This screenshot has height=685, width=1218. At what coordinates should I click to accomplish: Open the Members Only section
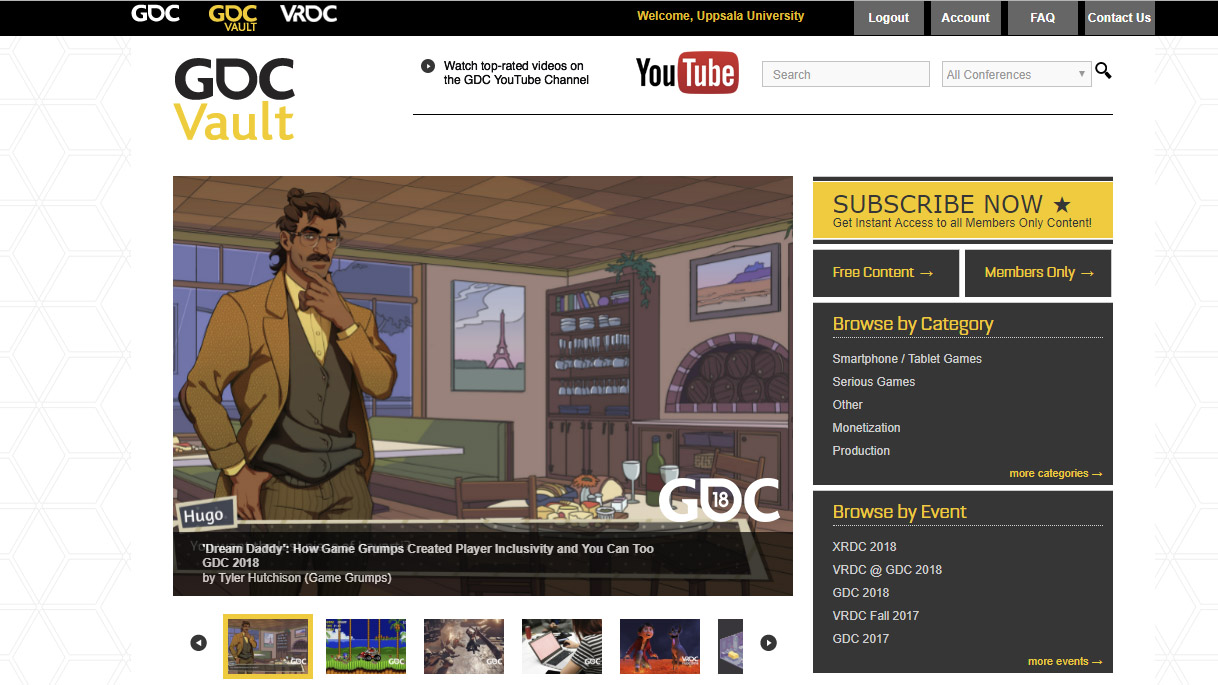[x=1038, y=273]
